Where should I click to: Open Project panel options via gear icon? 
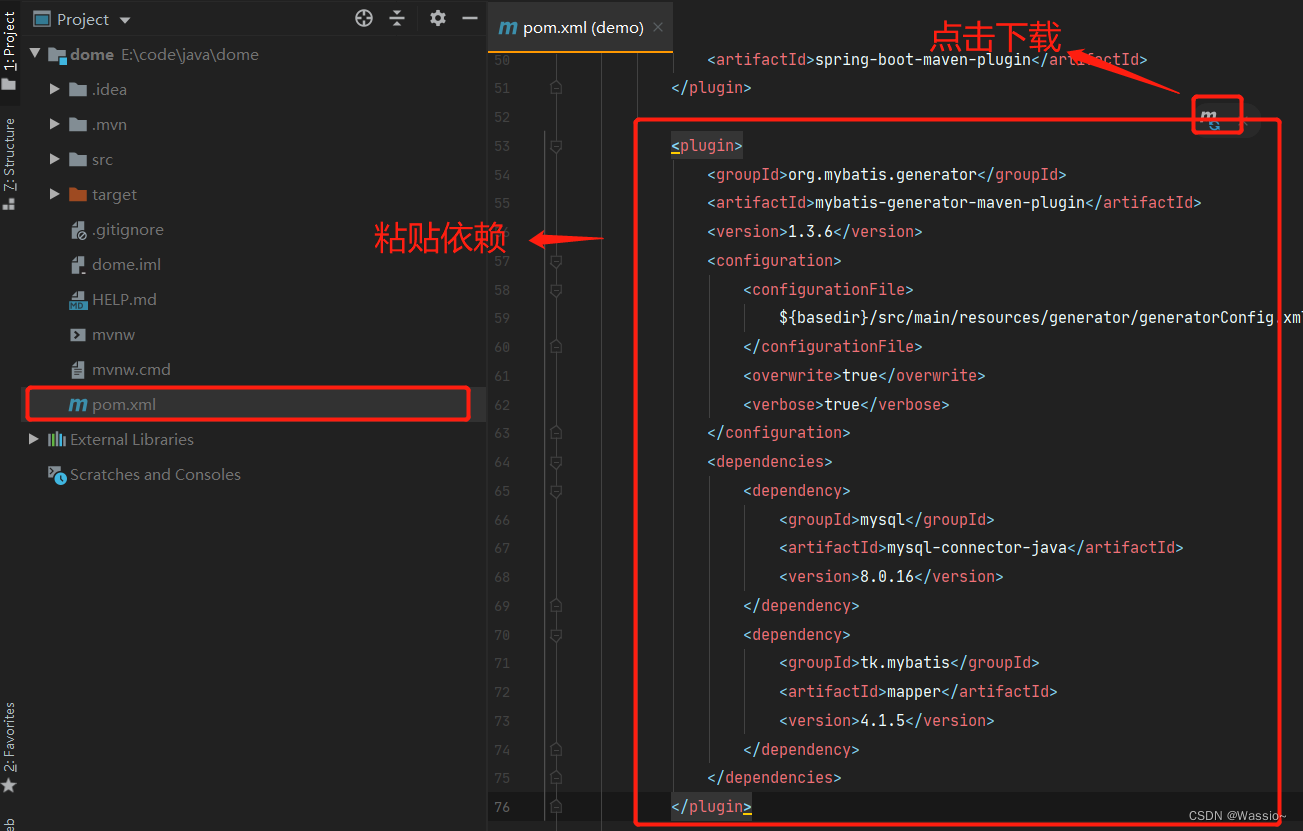click(436, 18)
